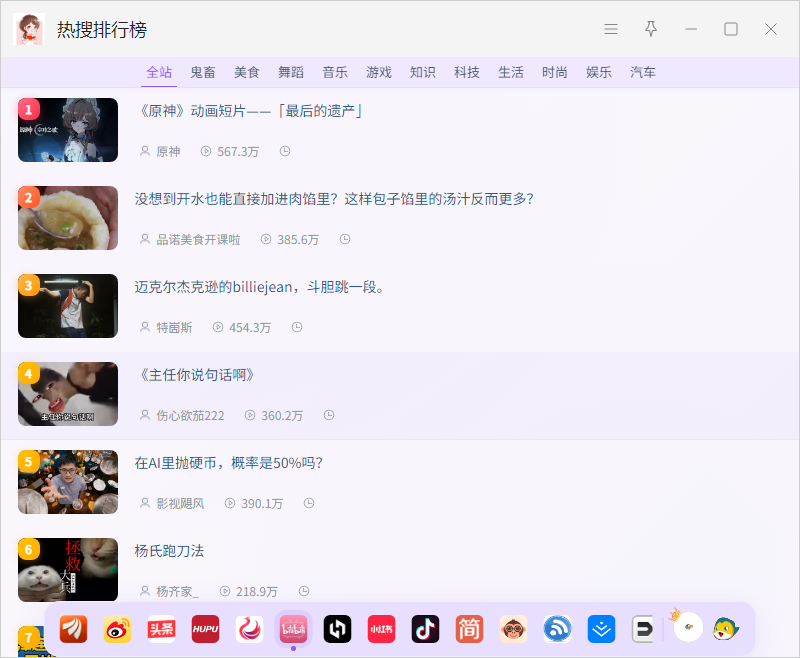Open thumbnail of rank 3 billiejean video
This screenshot has width=800, height=658.
(68, 306)
